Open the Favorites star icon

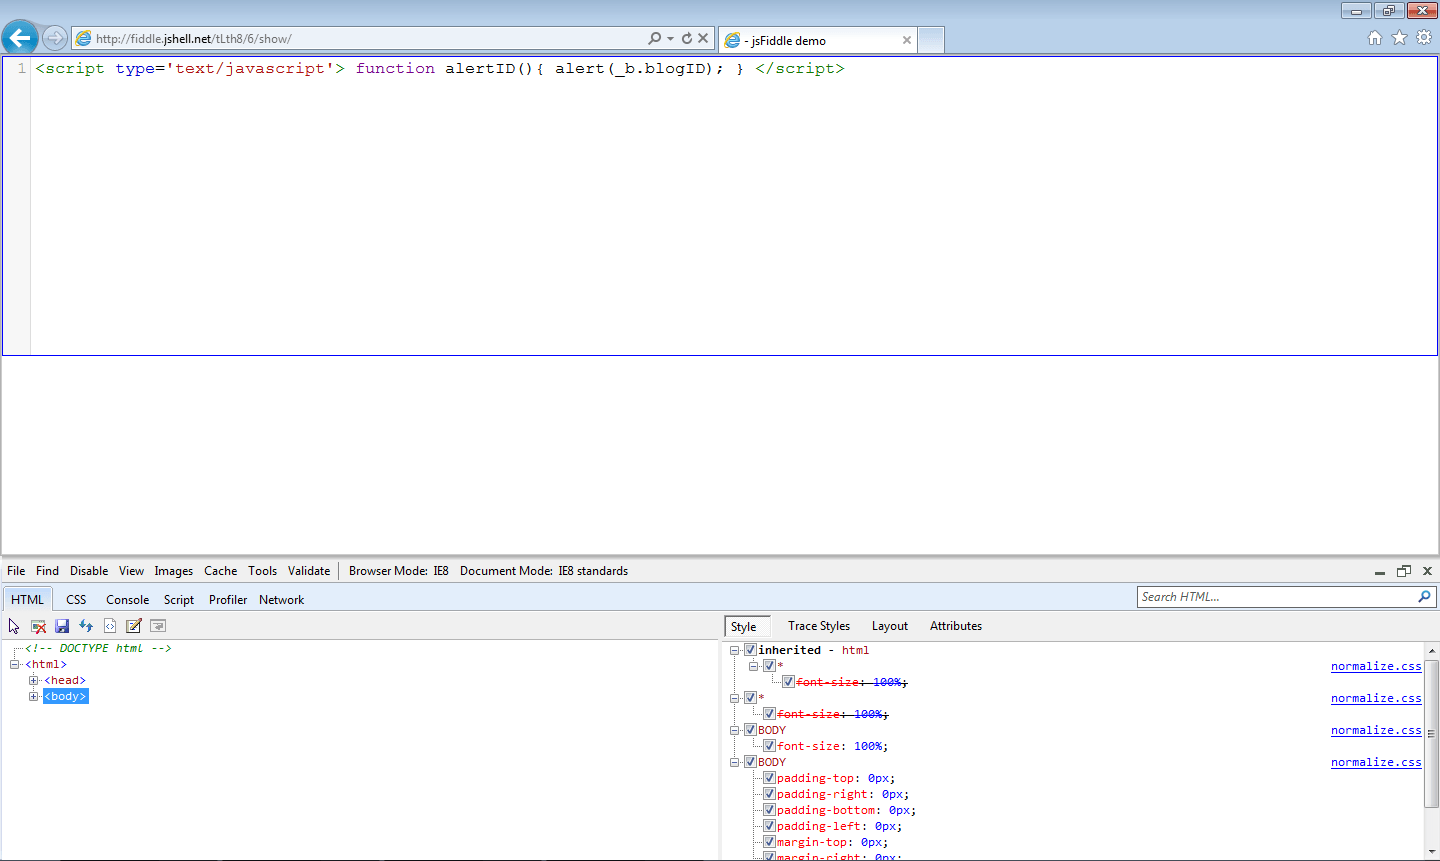[1399, 38]
